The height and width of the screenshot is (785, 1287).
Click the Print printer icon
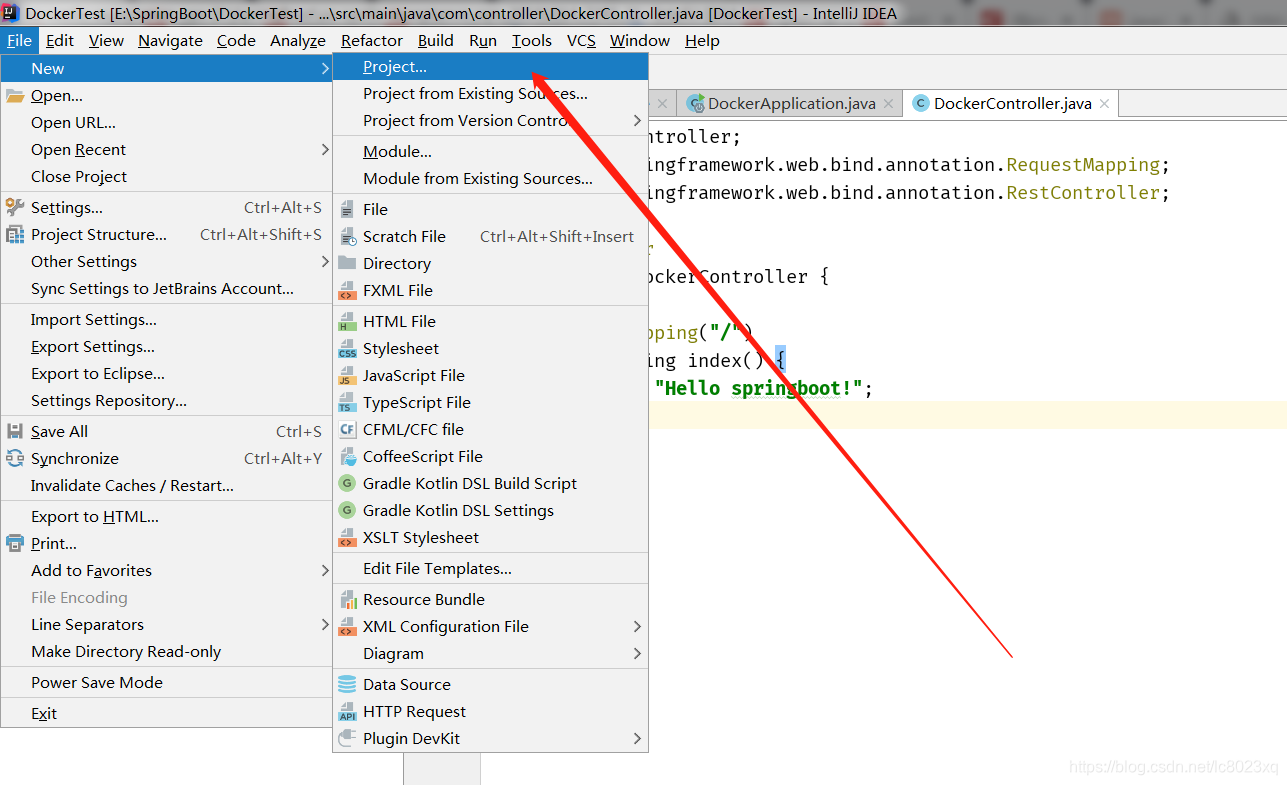tap(15, 543)
